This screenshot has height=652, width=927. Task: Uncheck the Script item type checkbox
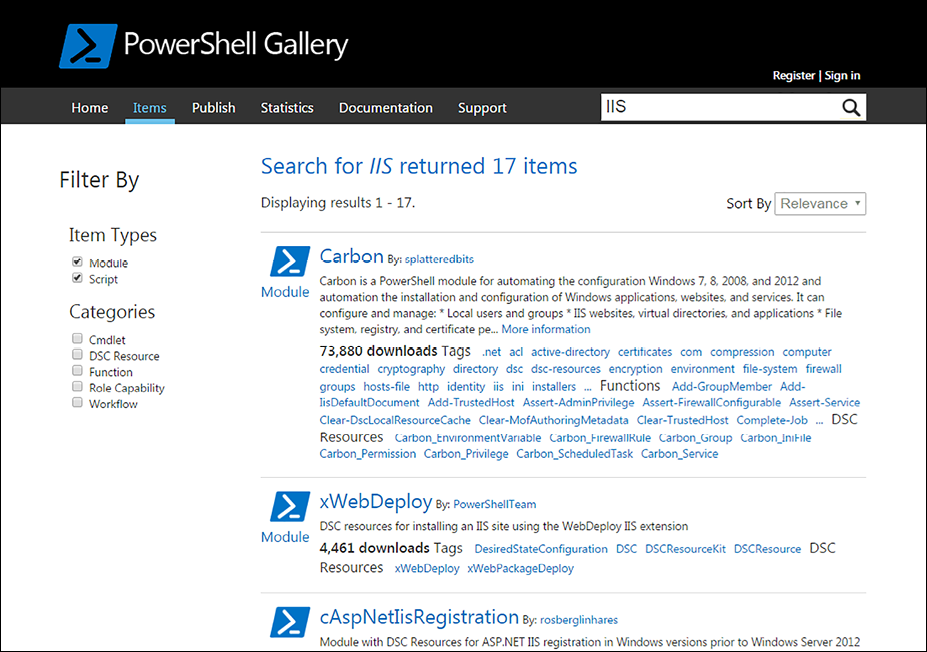click(x=77, y=278)
